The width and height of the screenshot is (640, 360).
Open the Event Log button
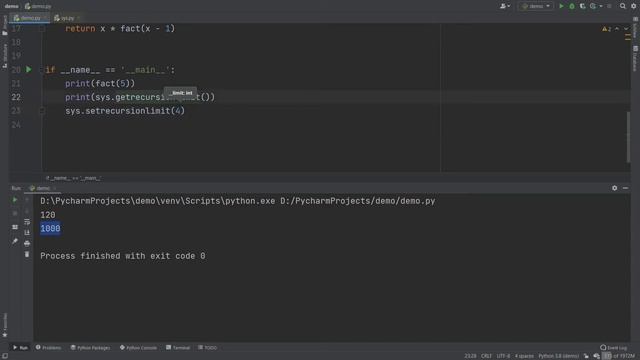pos(613,348)
